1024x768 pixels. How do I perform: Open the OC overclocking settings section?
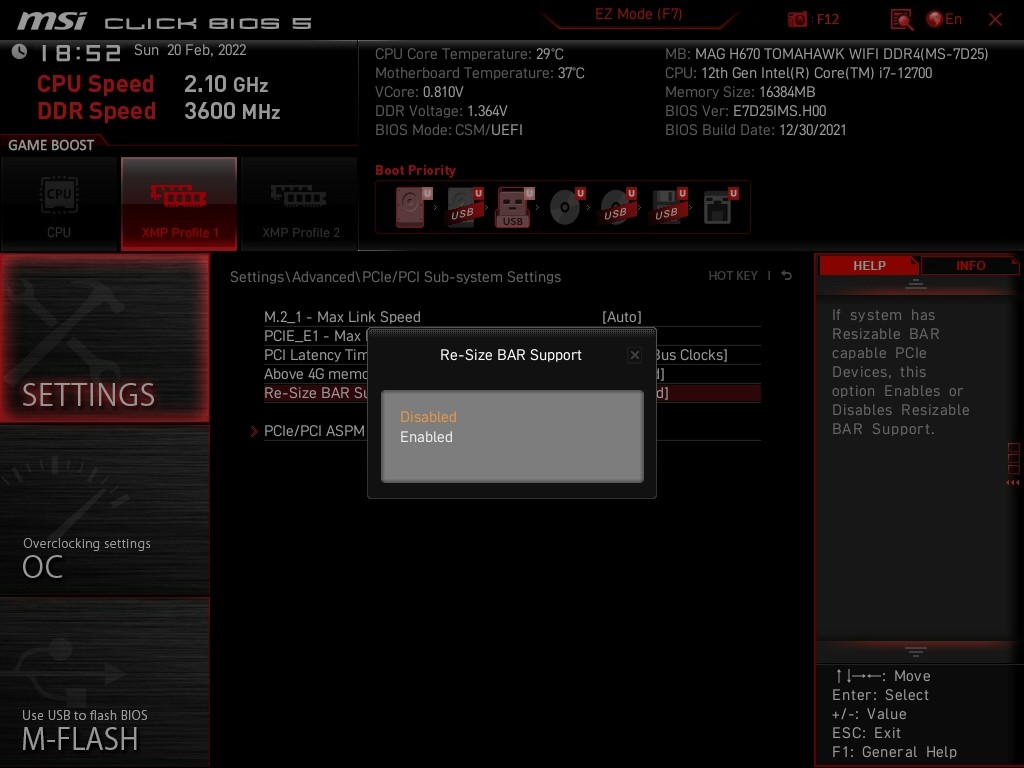[104, 511]
